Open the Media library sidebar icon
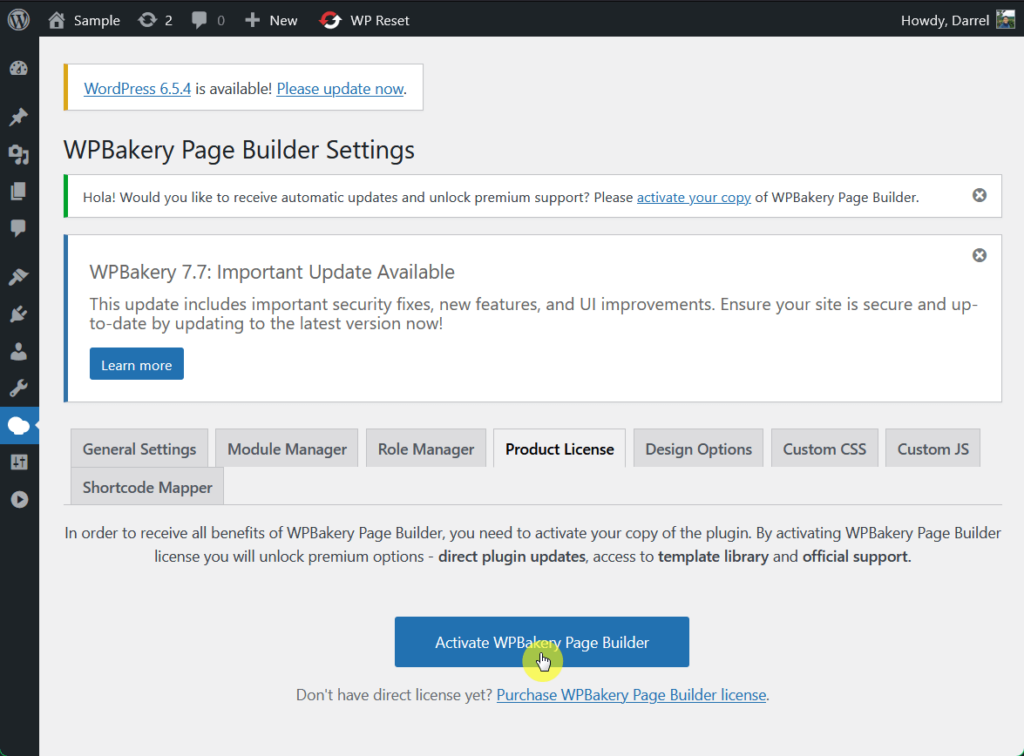Image resolution: width=1024 pixels, height=756 pixels. (x=19, y=154)
